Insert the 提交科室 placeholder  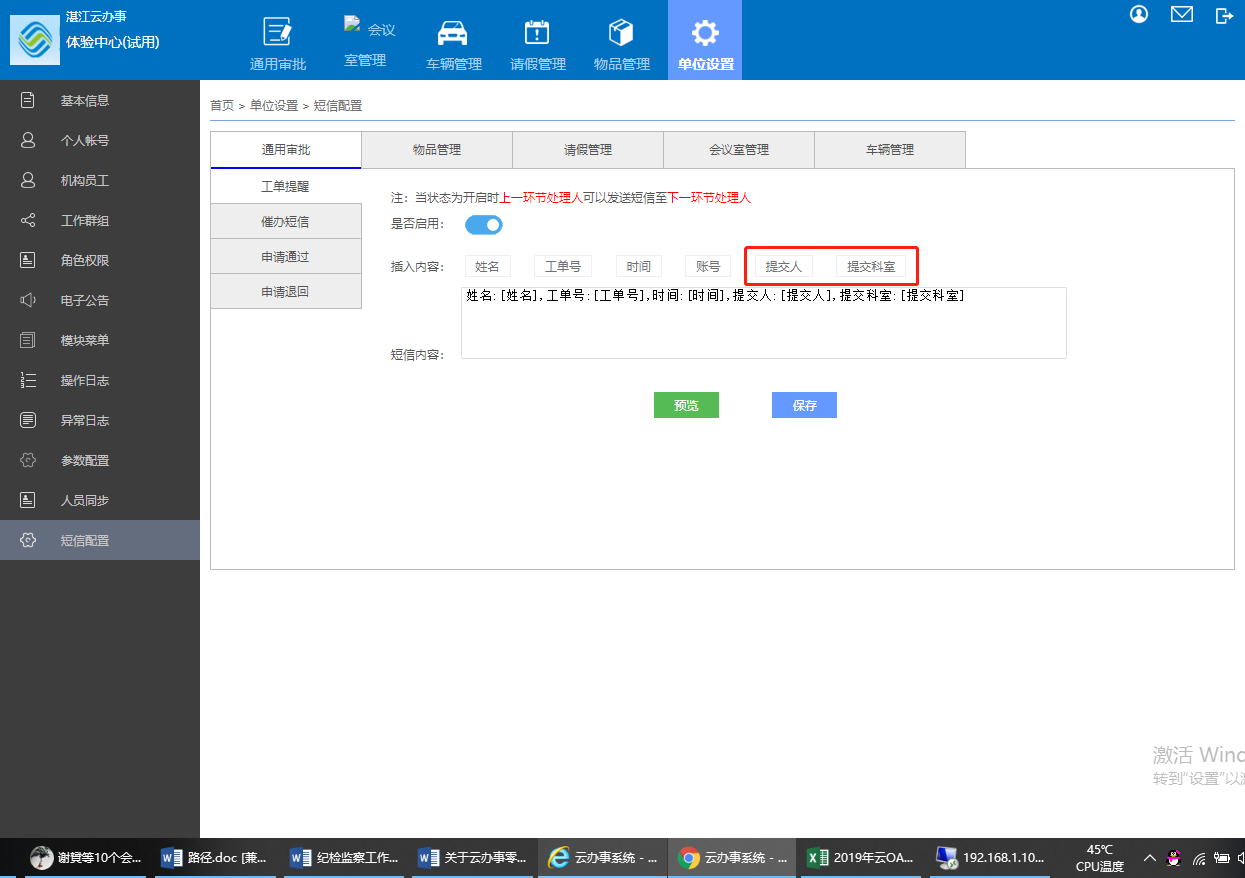click(x=871, y=266)
